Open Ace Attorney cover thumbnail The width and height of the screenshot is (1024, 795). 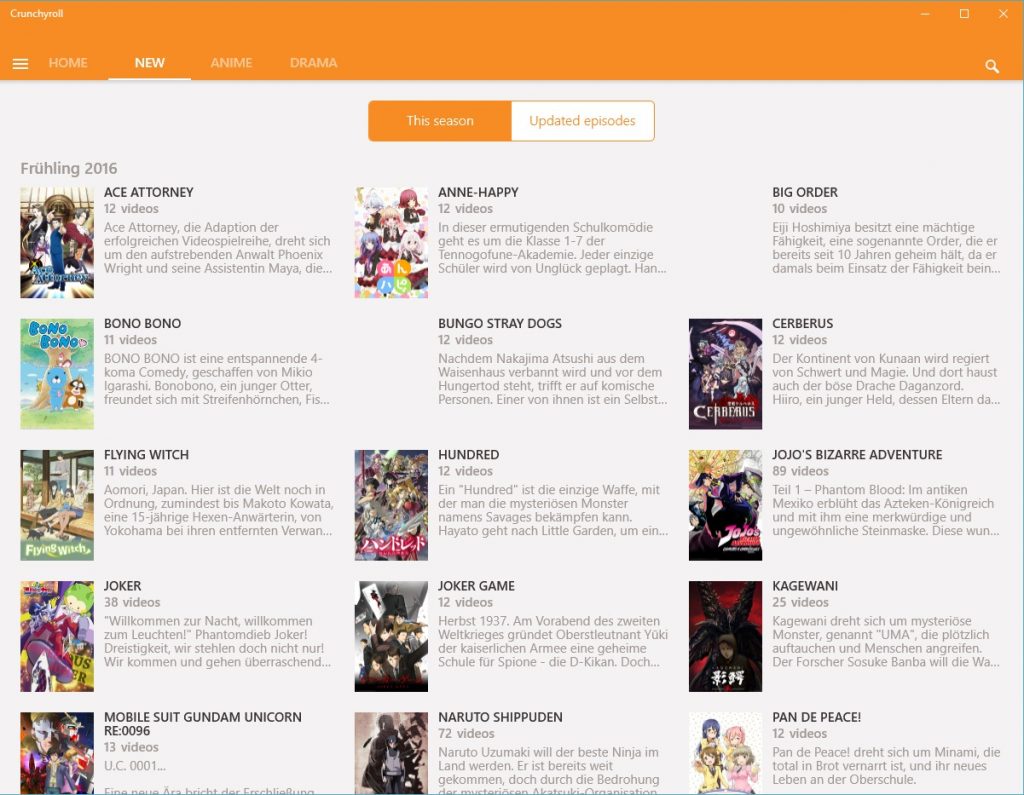(x=57, y=242)
